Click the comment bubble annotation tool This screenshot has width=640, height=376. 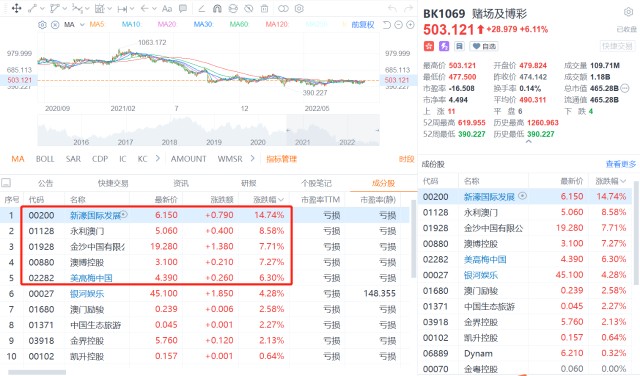click(183, 9)
